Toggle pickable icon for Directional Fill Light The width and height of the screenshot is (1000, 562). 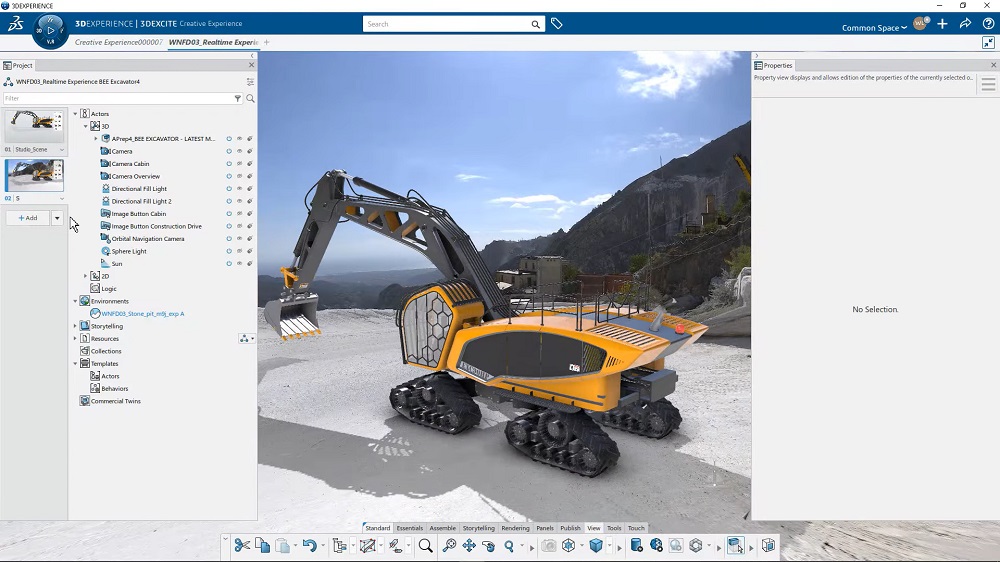(249, 189)
